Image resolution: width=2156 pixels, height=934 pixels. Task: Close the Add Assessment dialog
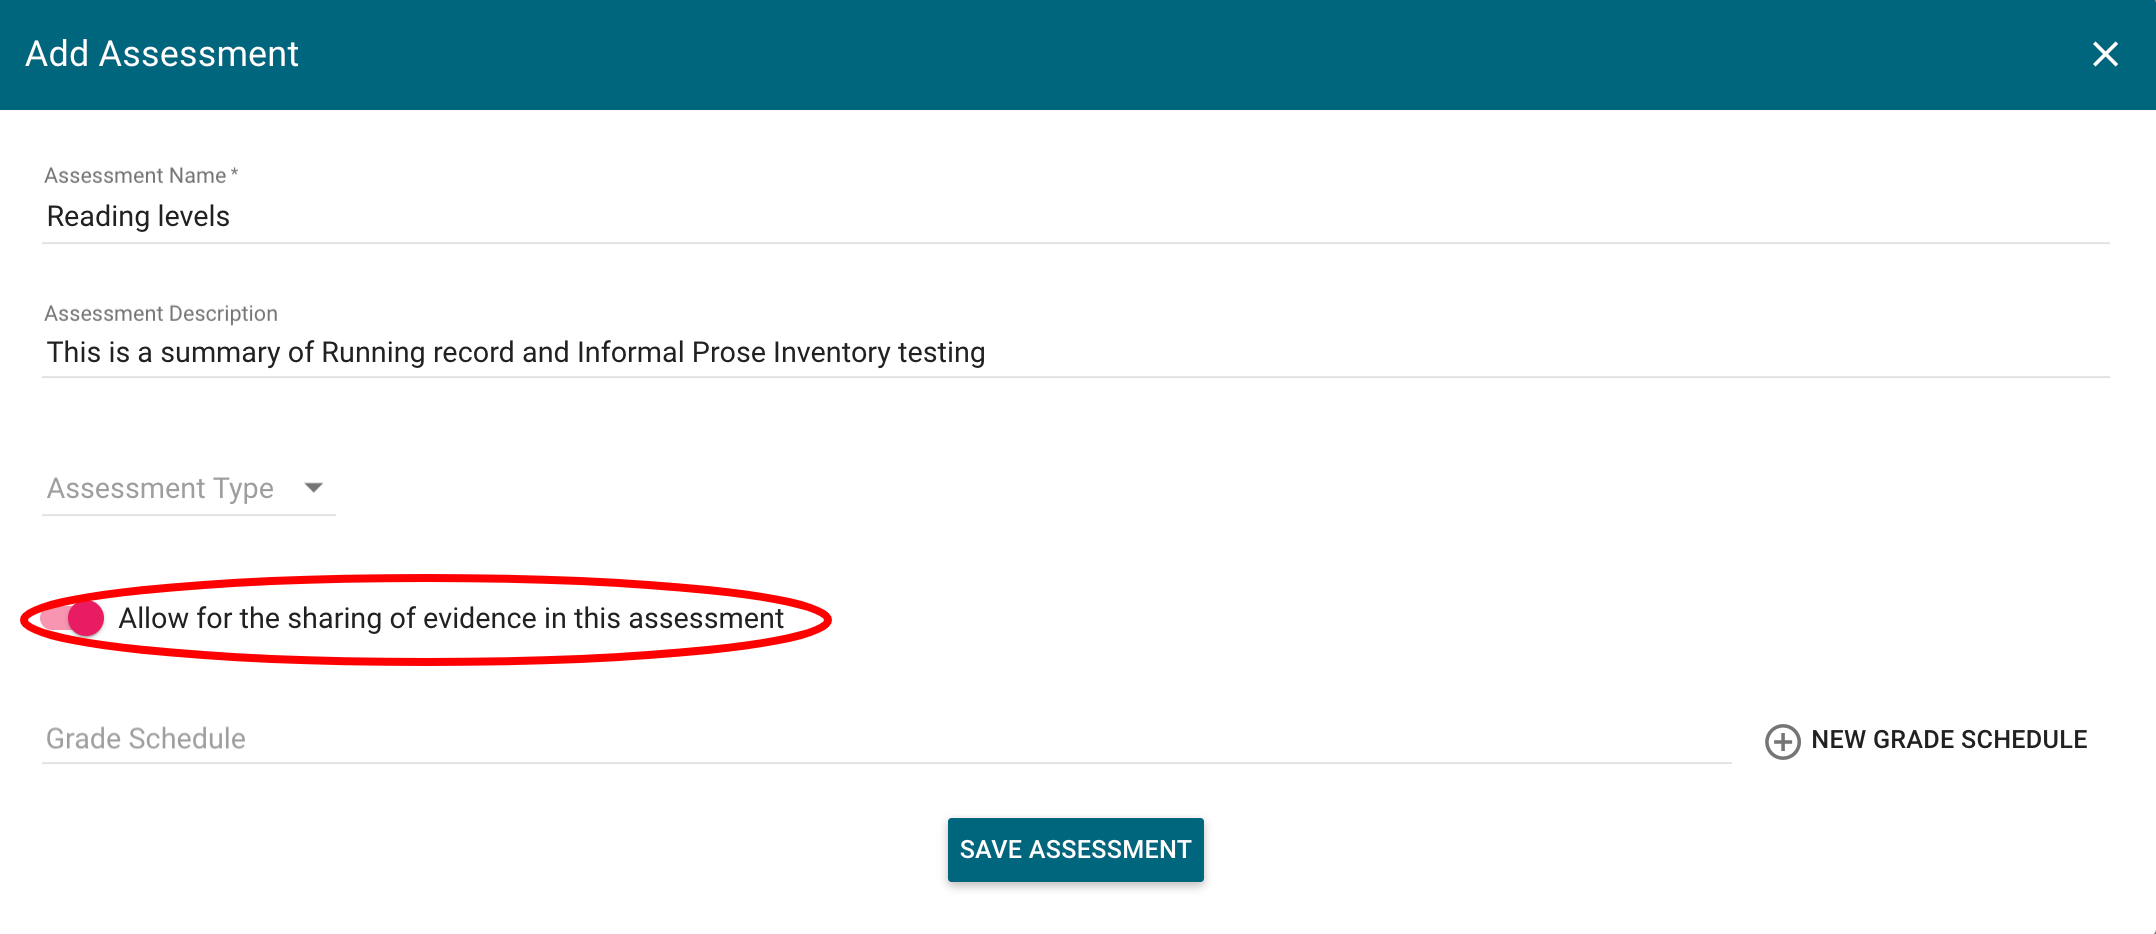tap(2105, 54)
